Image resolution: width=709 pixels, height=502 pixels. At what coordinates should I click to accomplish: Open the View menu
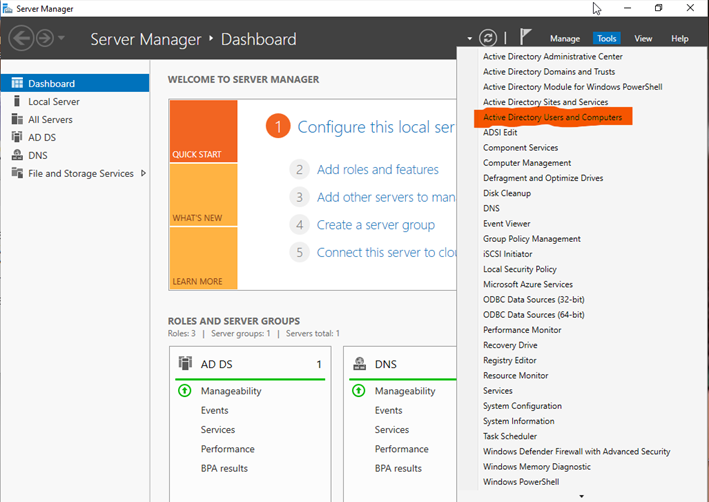643,39
